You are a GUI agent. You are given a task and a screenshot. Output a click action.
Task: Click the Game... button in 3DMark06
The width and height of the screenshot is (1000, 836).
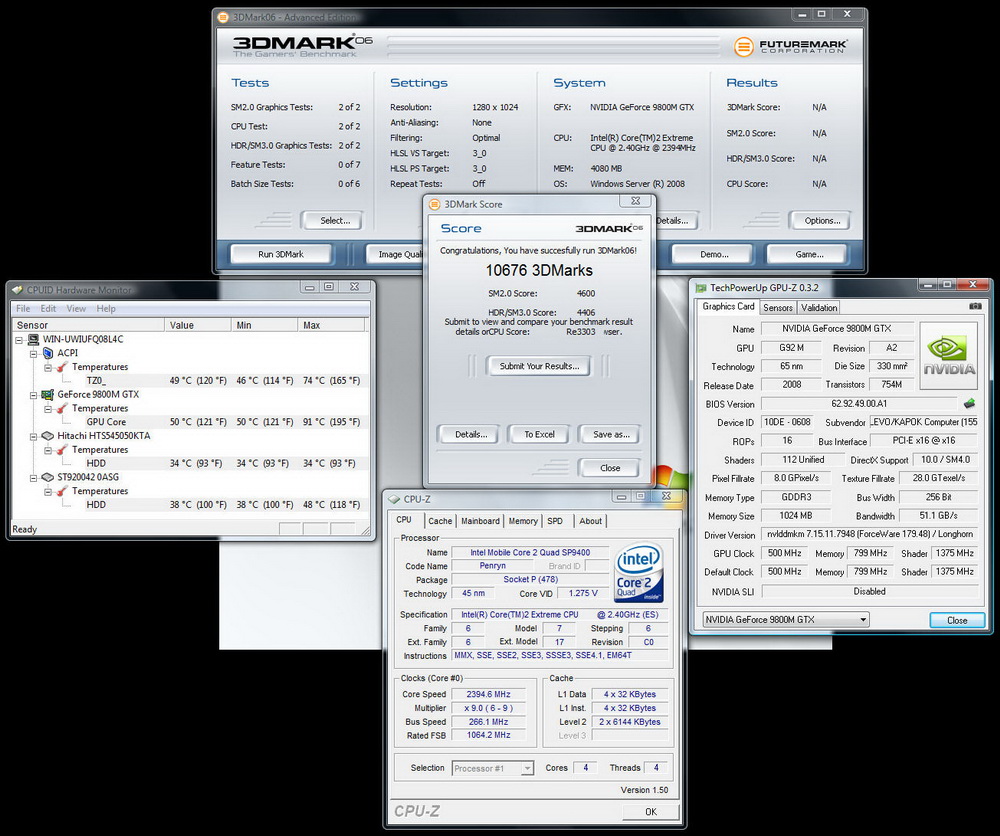[809, 254]
